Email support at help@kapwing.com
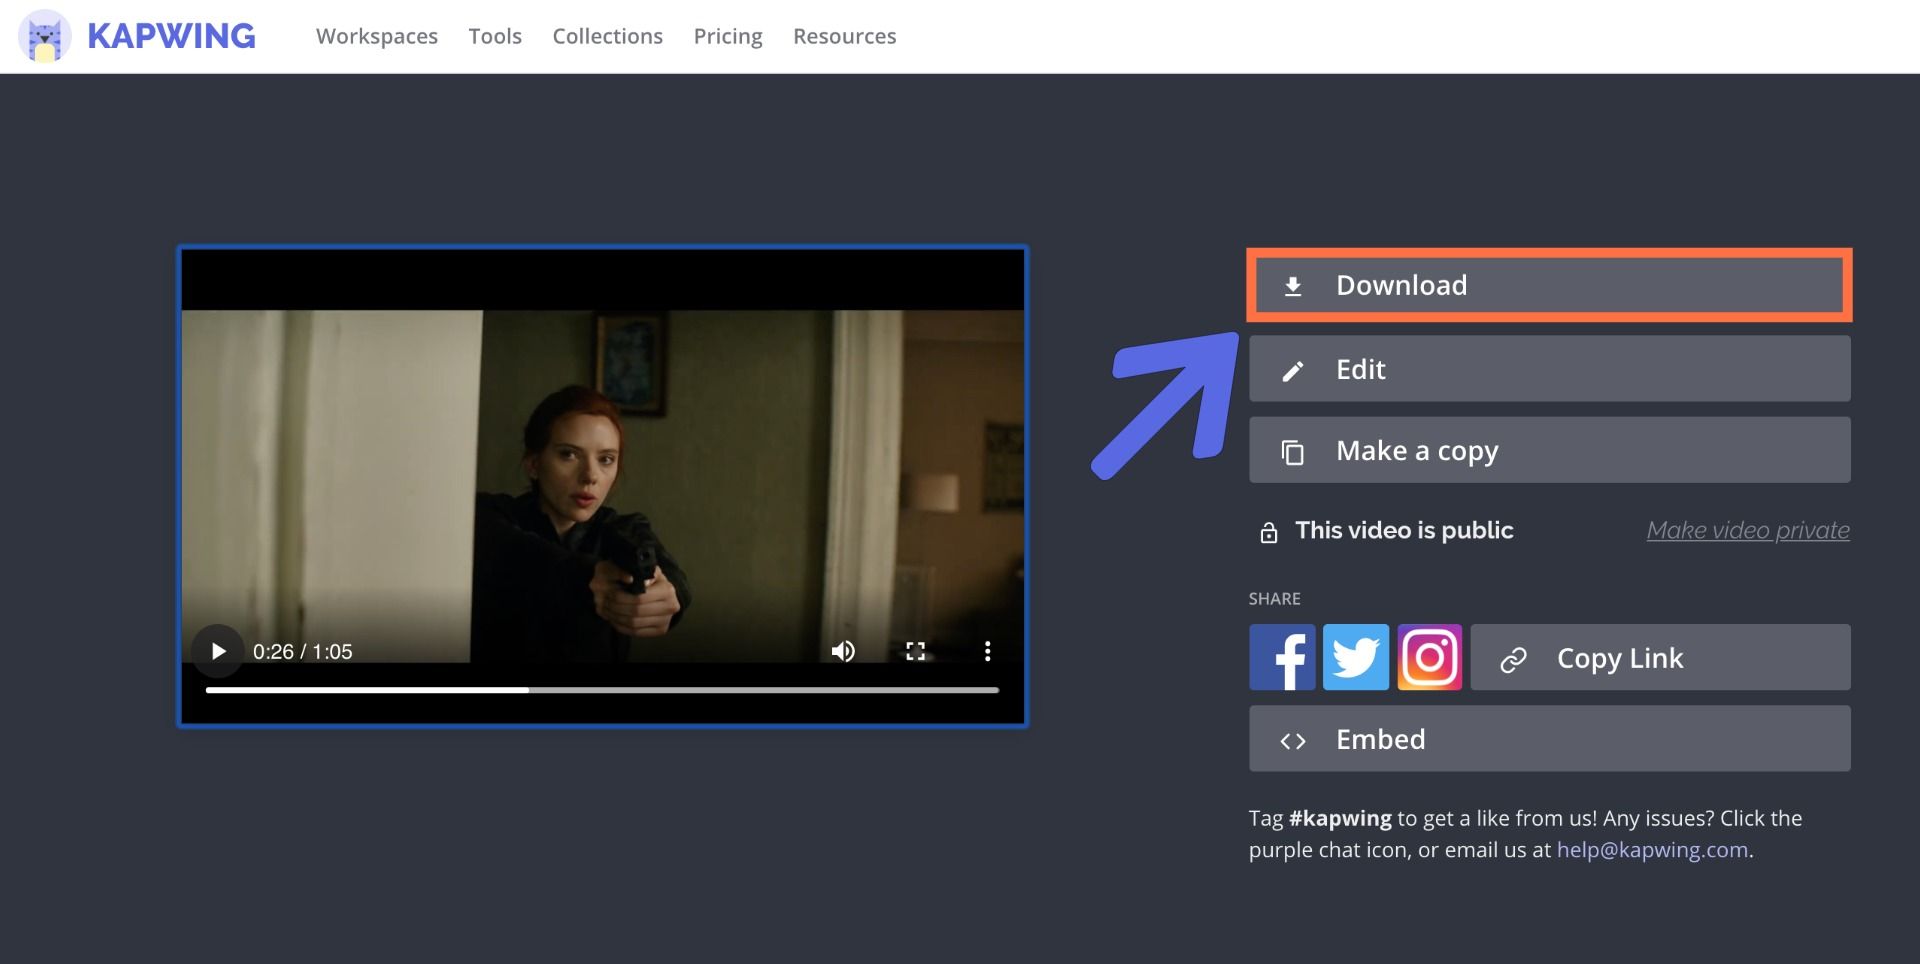 point(1652,850)
